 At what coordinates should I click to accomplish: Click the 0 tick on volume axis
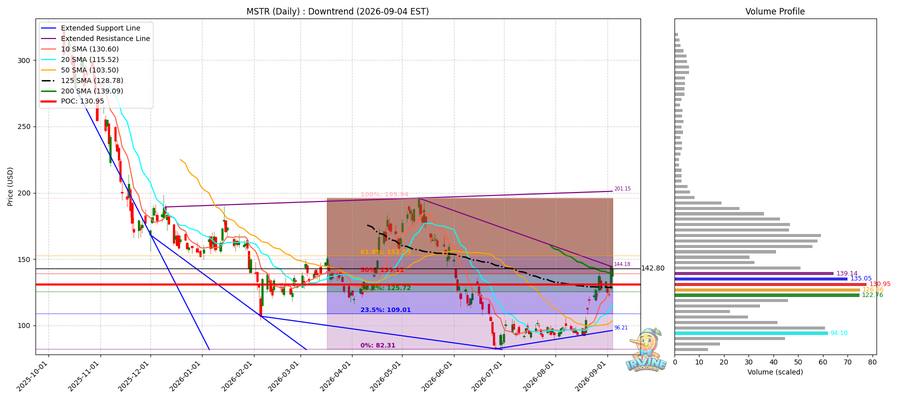point(675,362)
